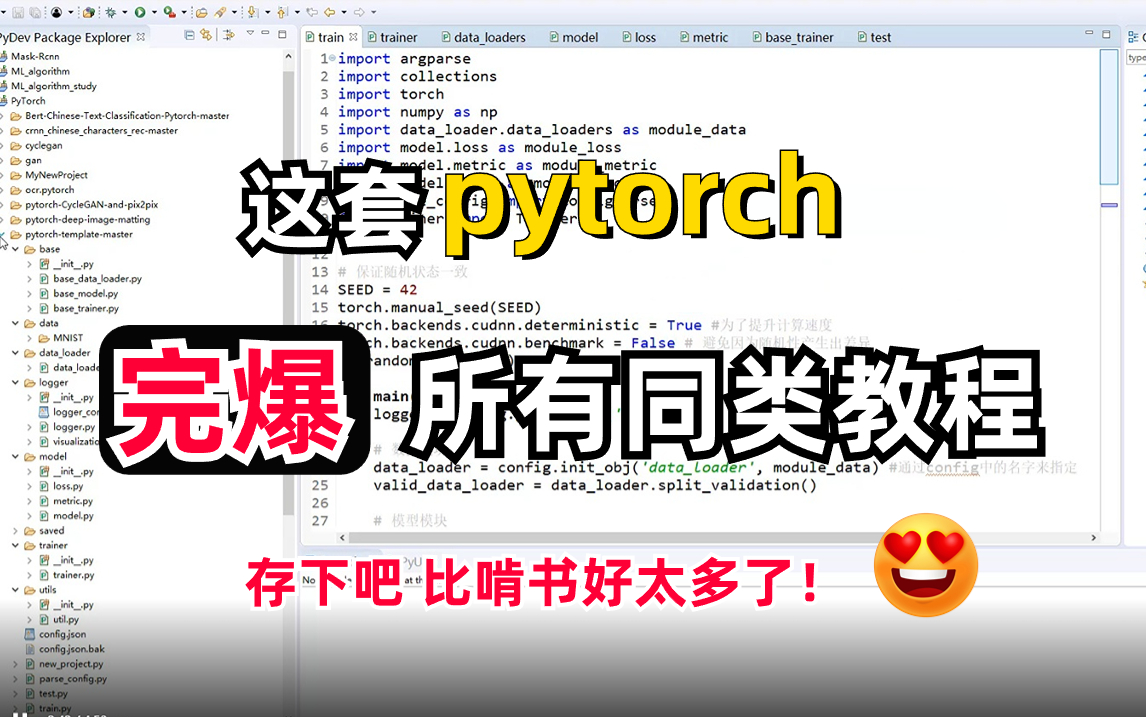Switch to the metric editor tab
1146x717 pixels.
[x=703, y=37]
